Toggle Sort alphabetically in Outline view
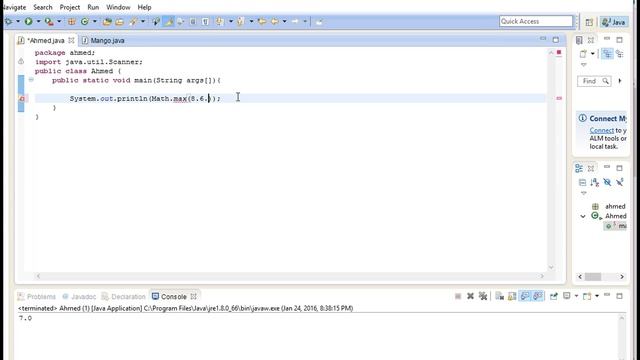 [x=595, y=182]
